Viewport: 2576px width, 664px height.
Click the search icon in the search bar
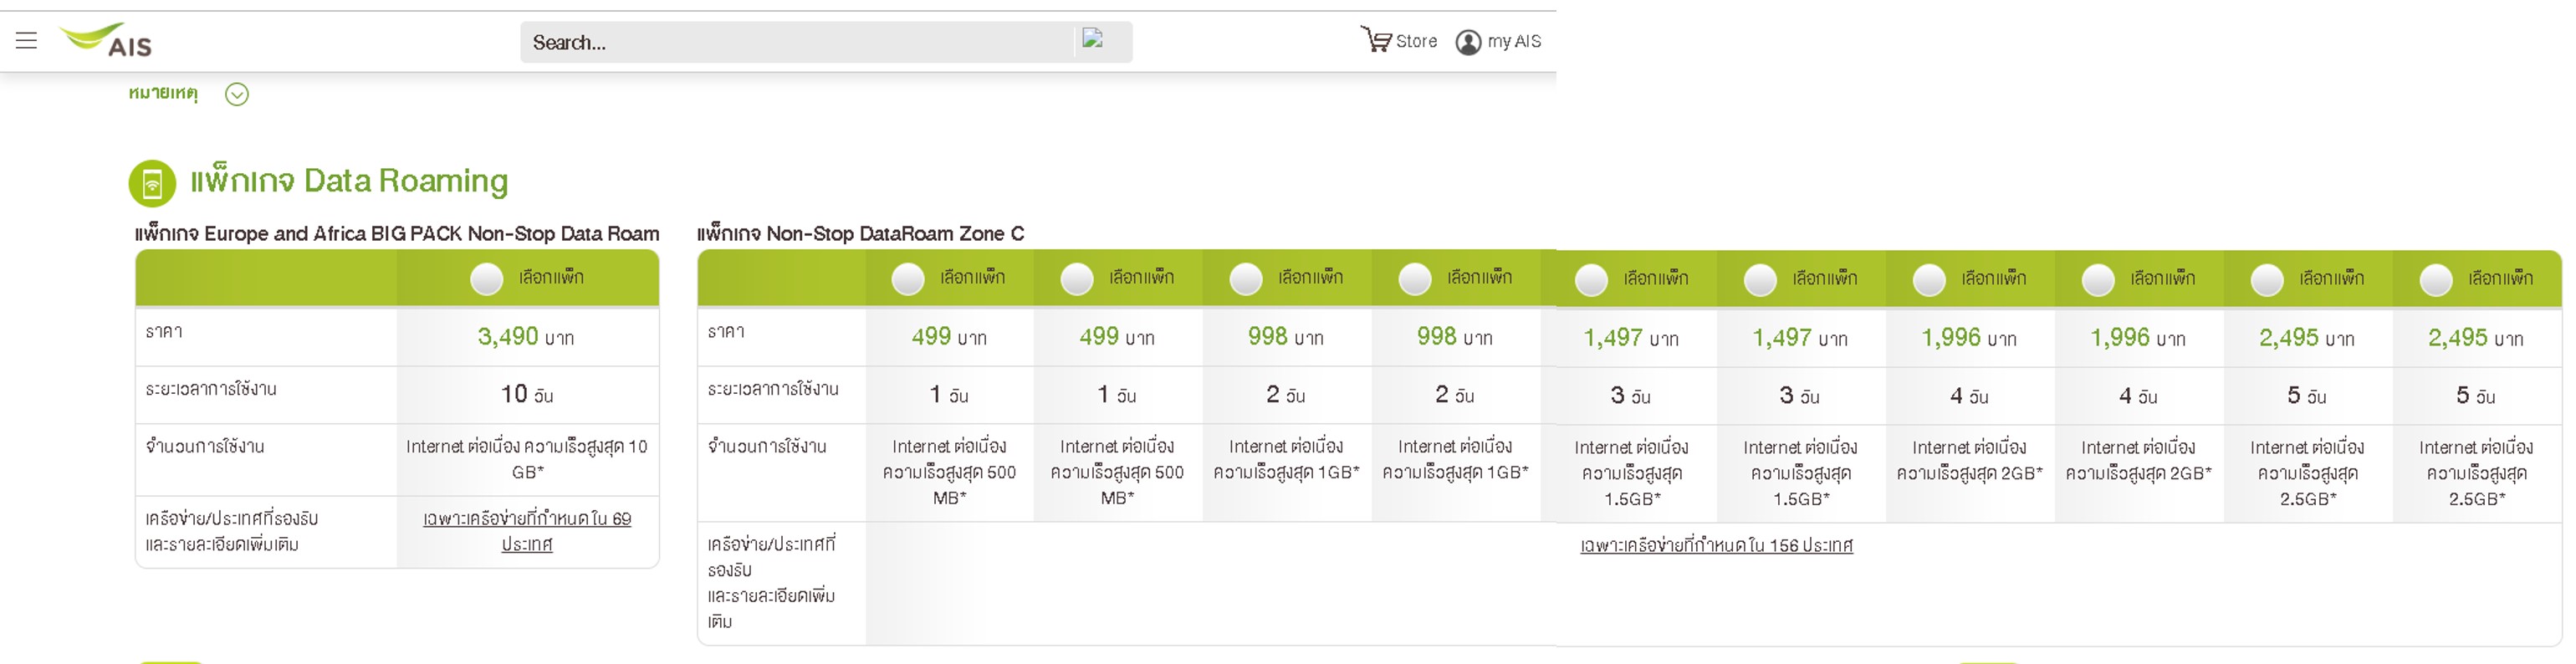pyautogui.click(x=1093, y=40)
